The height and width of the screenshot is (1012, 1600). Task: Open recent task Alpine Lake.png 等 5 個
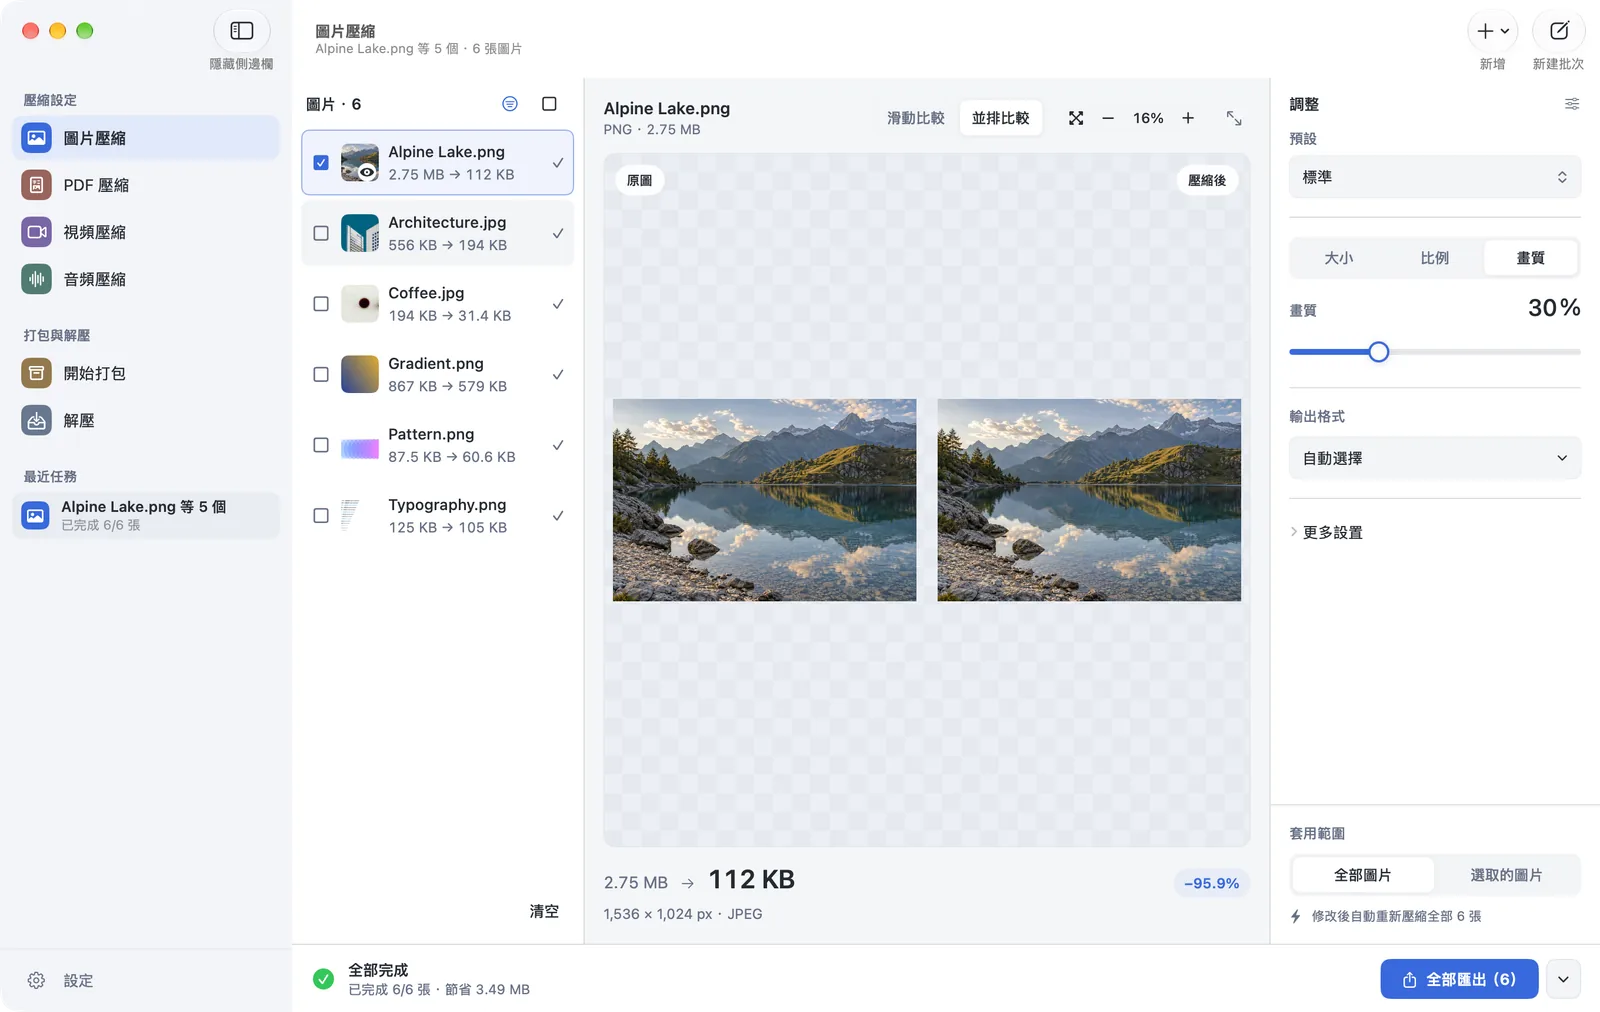(x=146, y=515)
